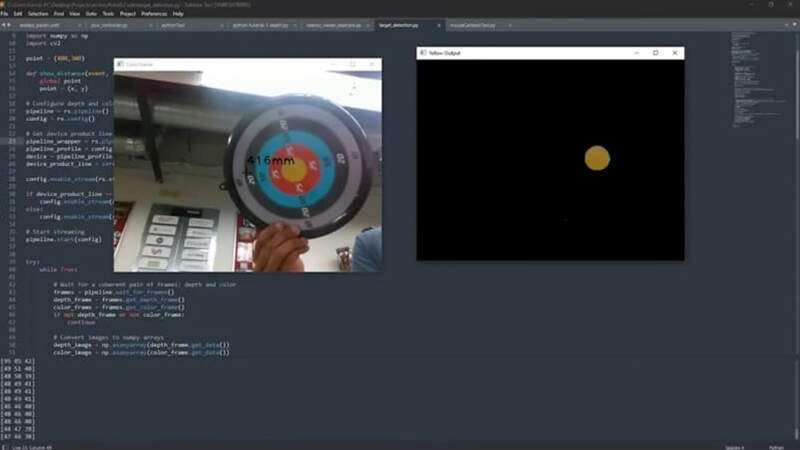800x450 pixels.
Task: Open the Selection menu
Action: pos(35,14)
